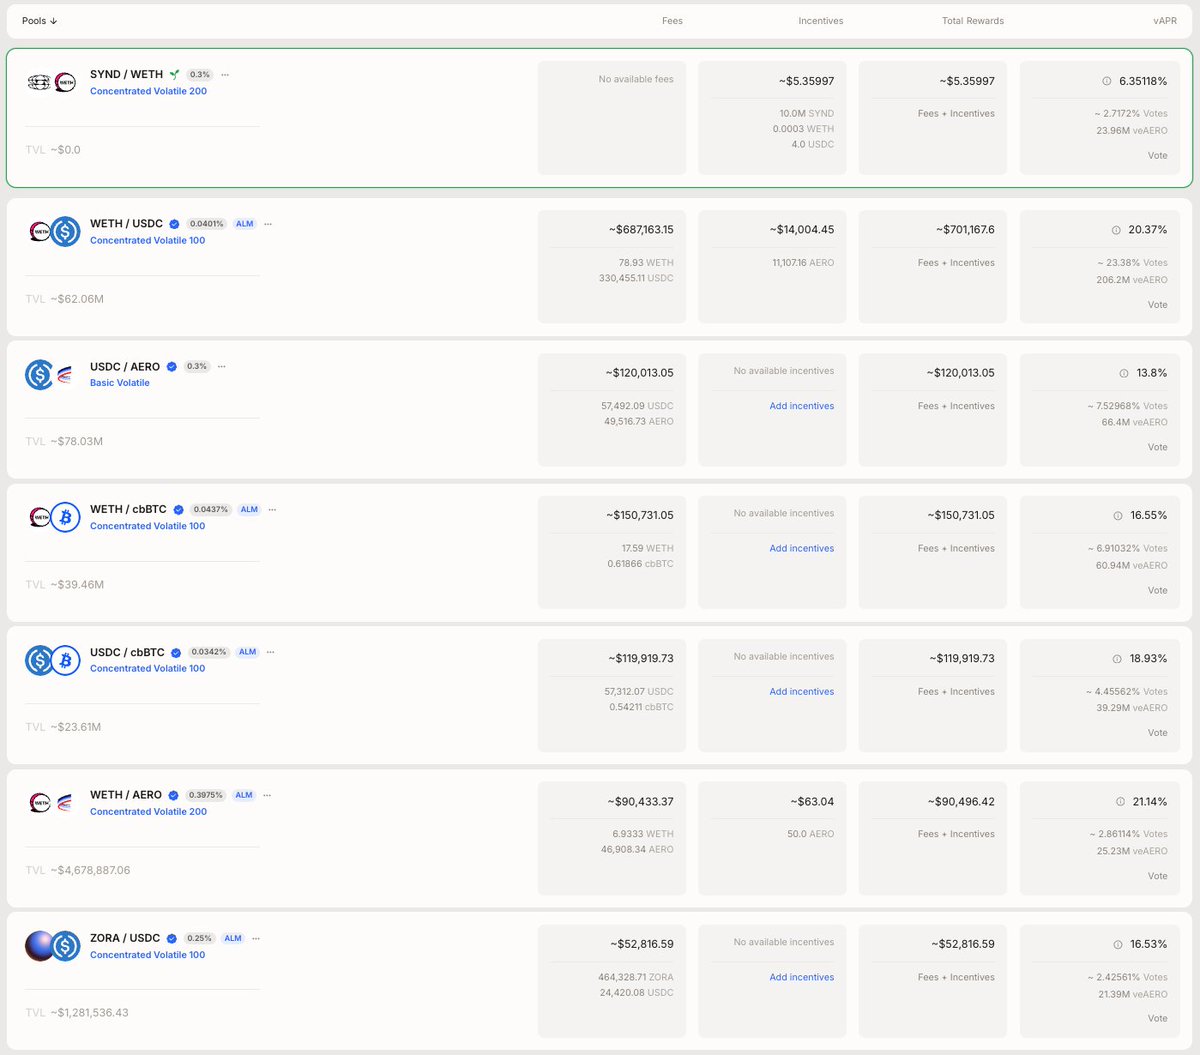
Task: Open more options menu for WETH / AERO
Action: [267, 796]
